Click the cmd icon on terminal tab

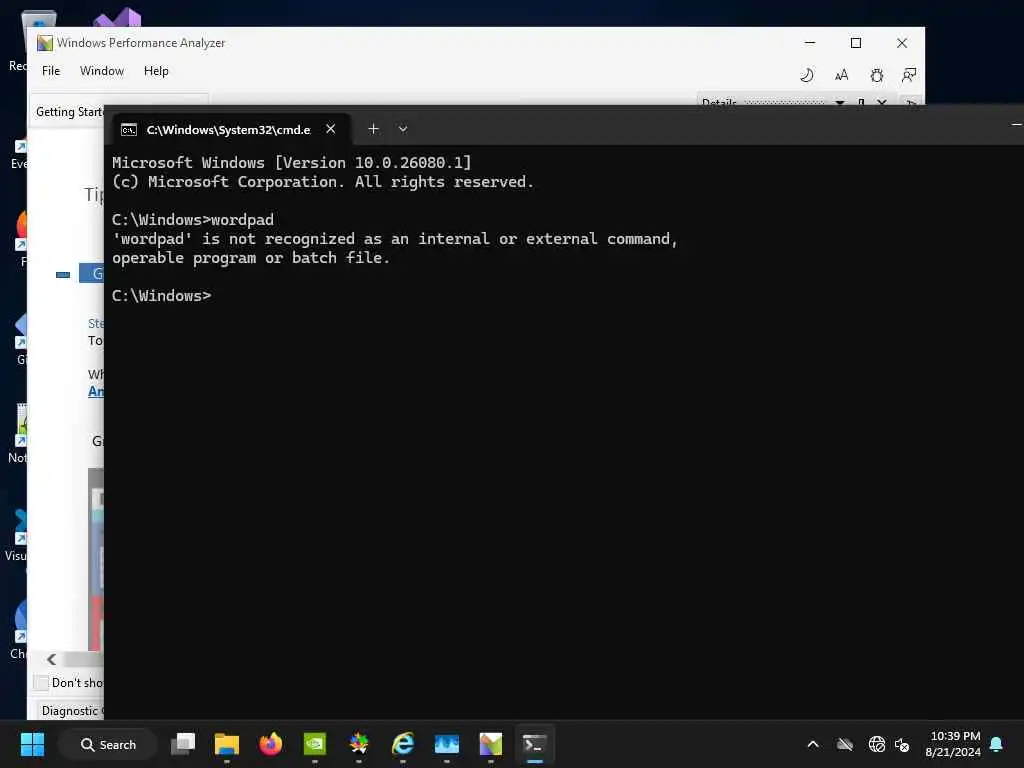click(x=129, y=130)
